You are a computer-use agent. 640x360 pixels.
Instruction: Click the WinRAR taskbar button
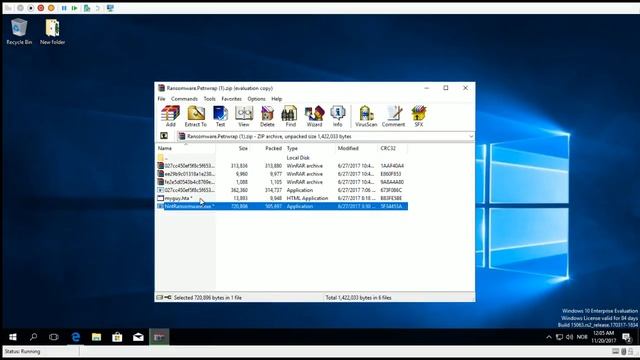[x=159, y=337]
